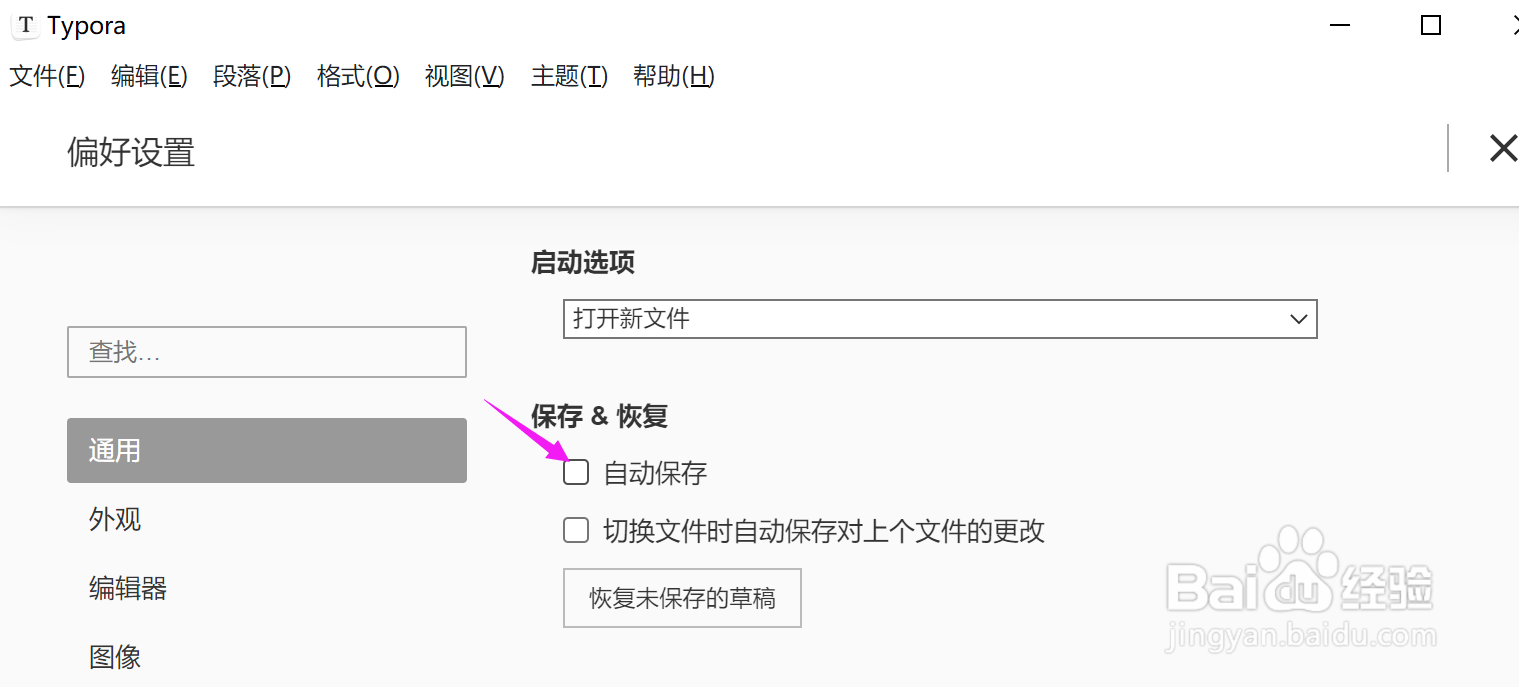This screenshot has height=687, width=1519.
Task: Select the 通用 settings category
Action: click(267, 451)
